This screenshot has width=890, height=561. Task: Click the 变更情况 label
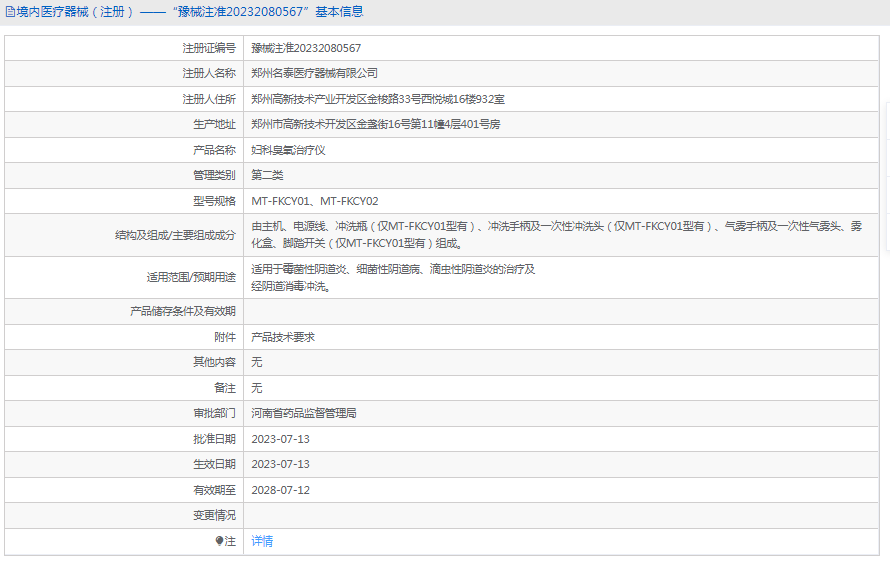[215, 516]
